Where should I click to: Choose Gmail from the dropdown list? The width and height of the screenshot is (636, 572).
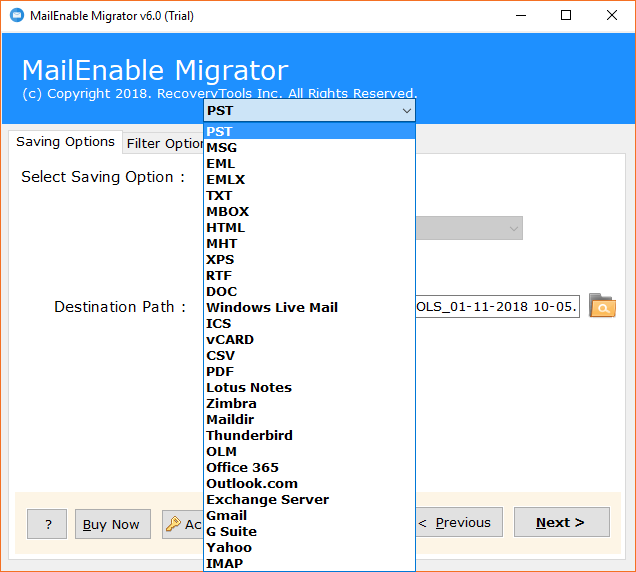click(x=309, y=516)
